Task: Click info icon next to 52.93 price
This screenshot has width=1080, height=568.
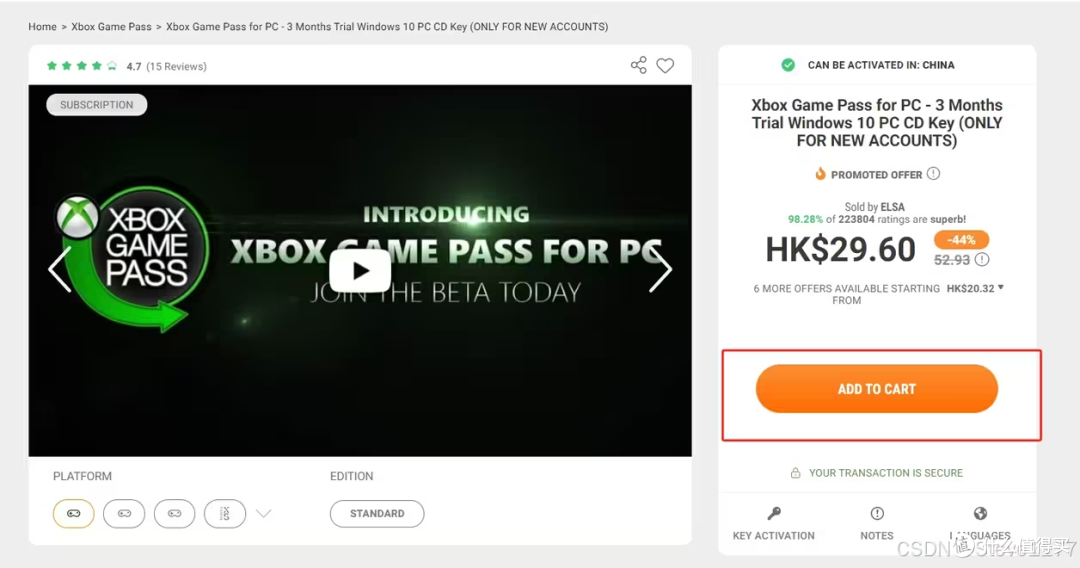Action: [982, 260]
